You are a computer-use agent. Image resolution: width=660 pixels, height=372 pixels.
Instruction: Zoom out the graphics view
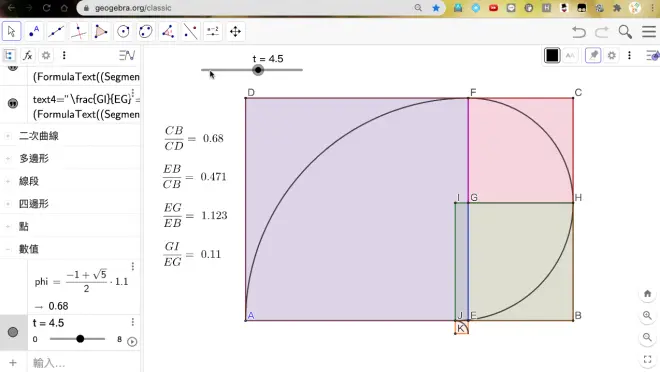[647, 337]
